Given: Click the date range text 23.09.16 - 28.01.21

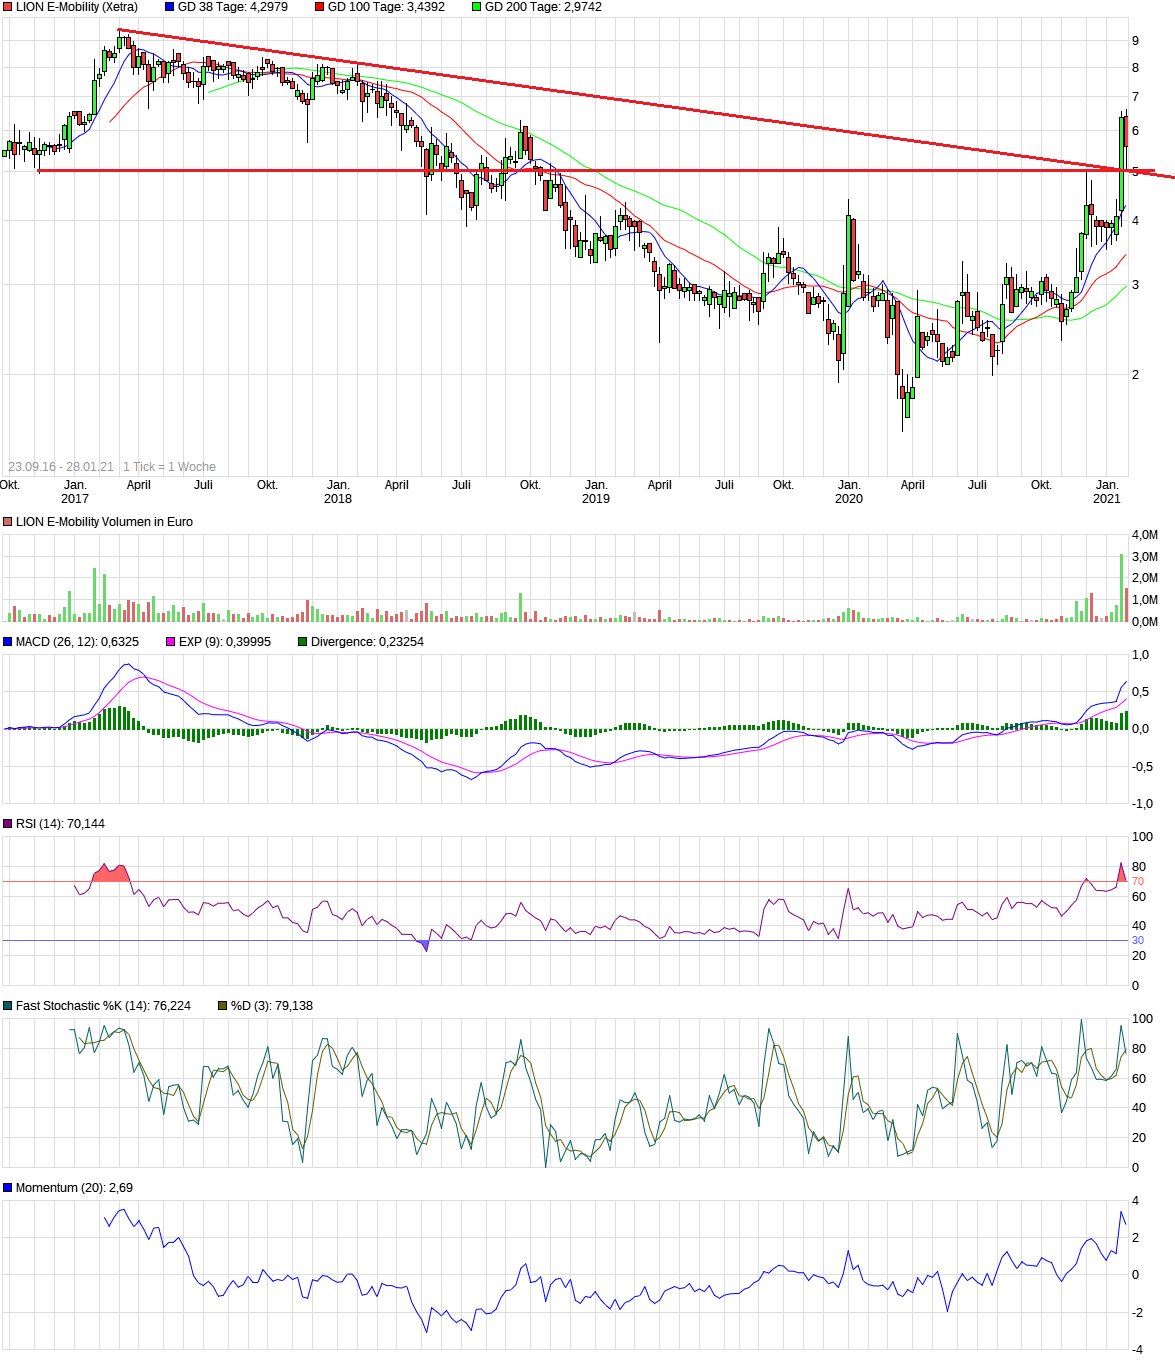Looking at the screenshot, I should click(61, 467).
